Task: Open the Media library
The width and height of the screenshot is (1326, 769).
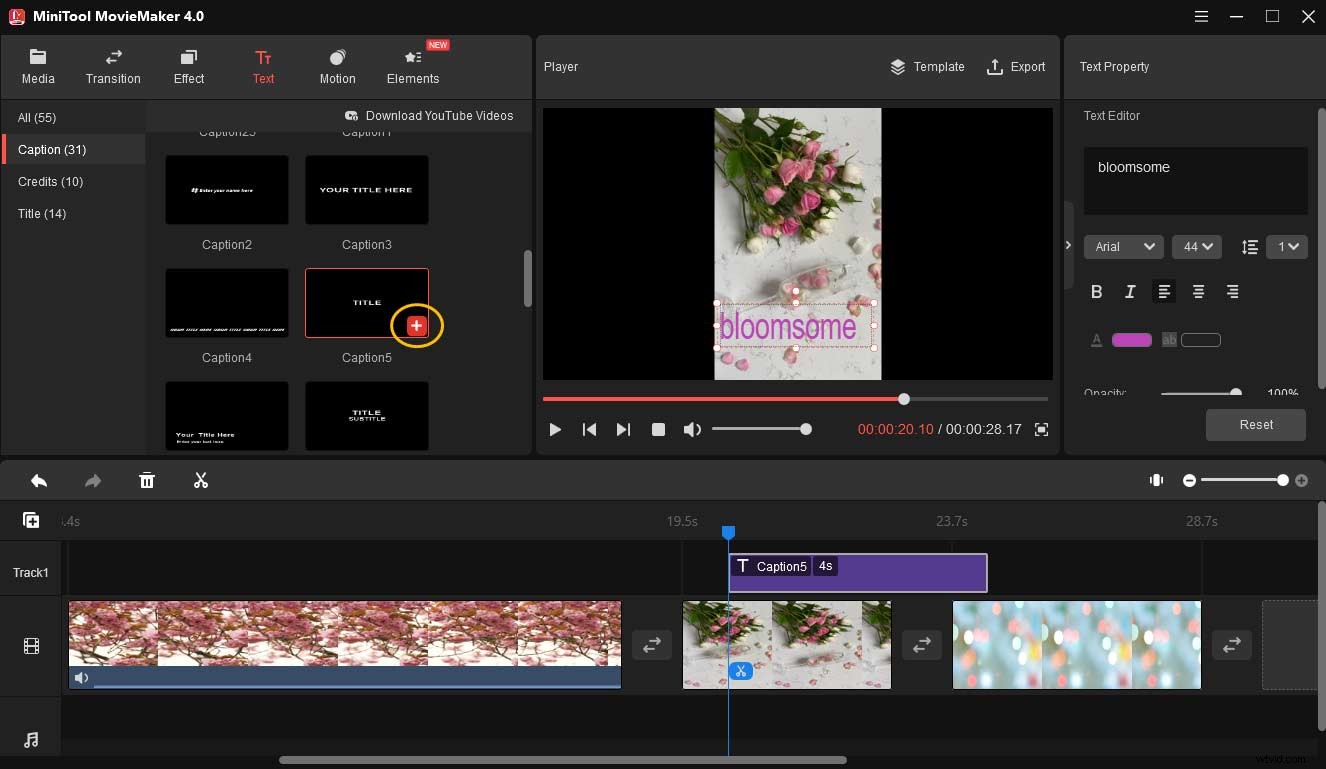Action: (38, 66)
